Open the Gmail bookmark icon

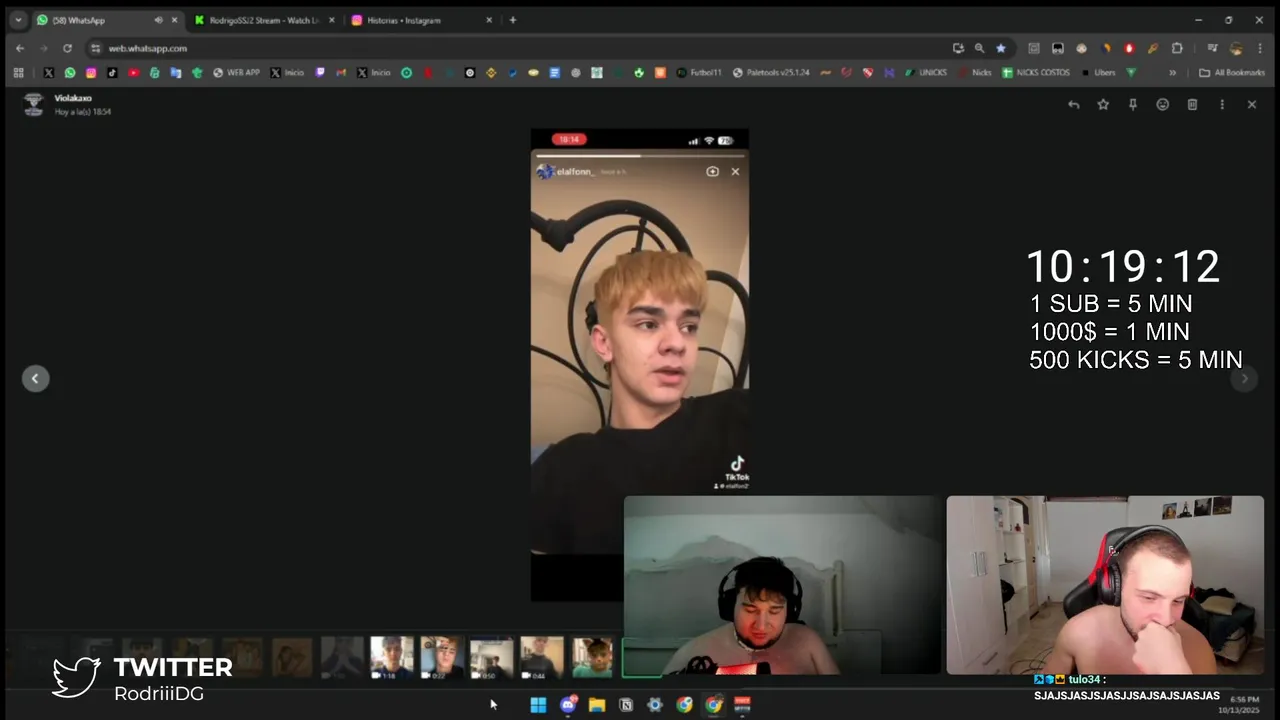pyautogui.click(x=341, y=73)
